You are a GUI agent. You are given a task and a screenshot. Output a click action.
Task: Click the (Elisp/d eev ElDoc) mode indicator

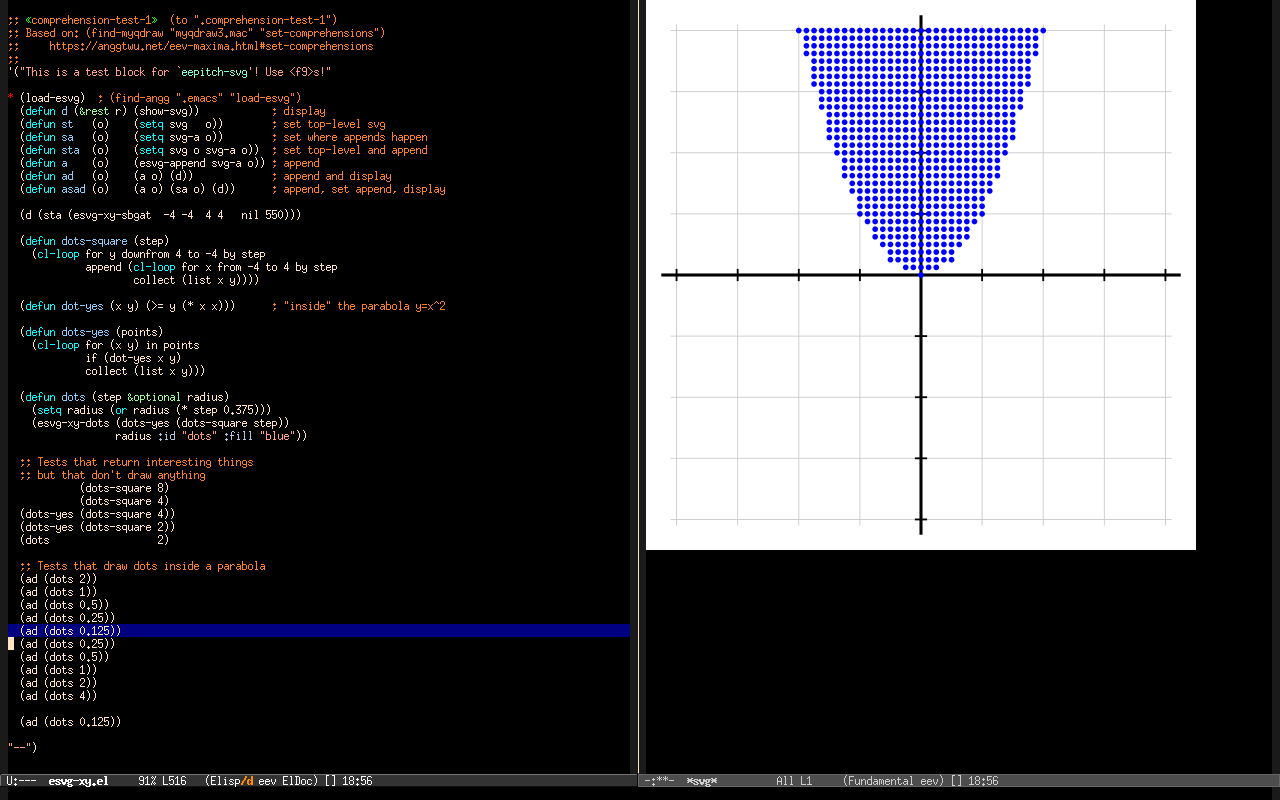[x=262, y=781]
